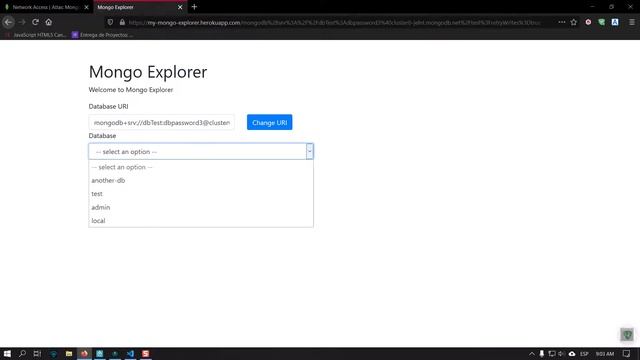Click the browser Back arrow

click(8, 22)
